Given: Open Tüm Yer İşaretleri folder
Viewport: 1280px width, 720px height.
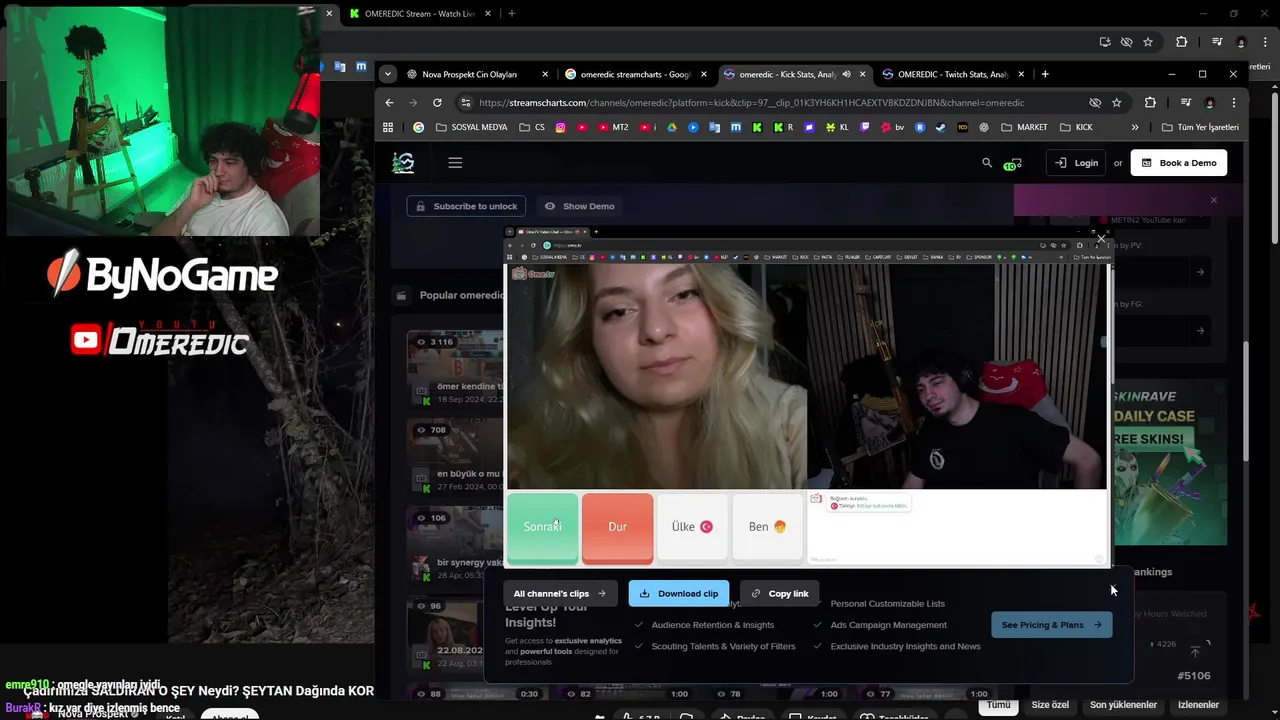Looking at the screenshot, I should (x=1200, y=127).
